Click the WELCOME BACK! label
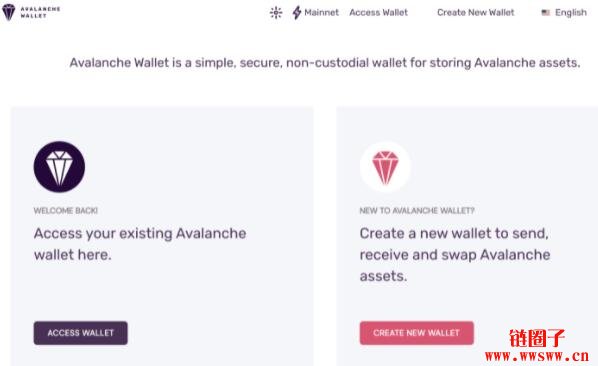The height and width of the screenshot is (366, 598). (x=66, y=210)
